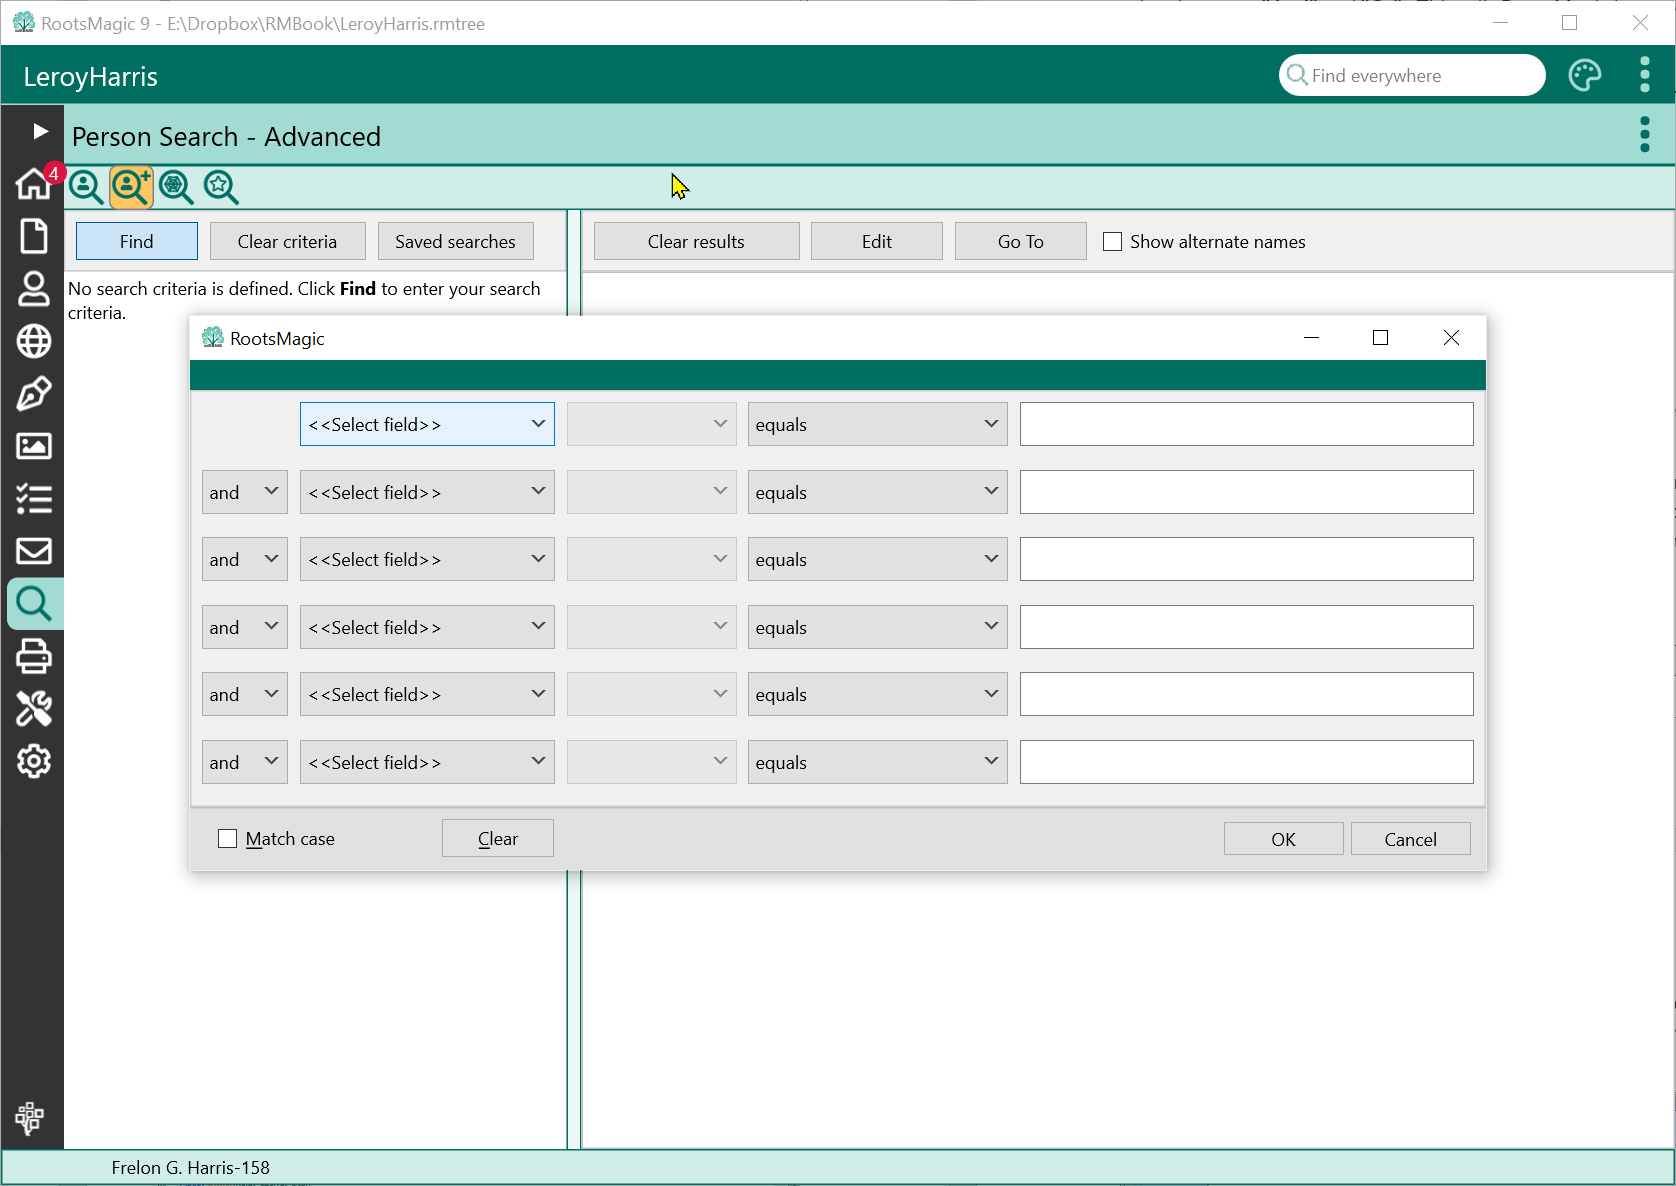Toggle Show alternate names checkbox

click(x=1112, y=242)
